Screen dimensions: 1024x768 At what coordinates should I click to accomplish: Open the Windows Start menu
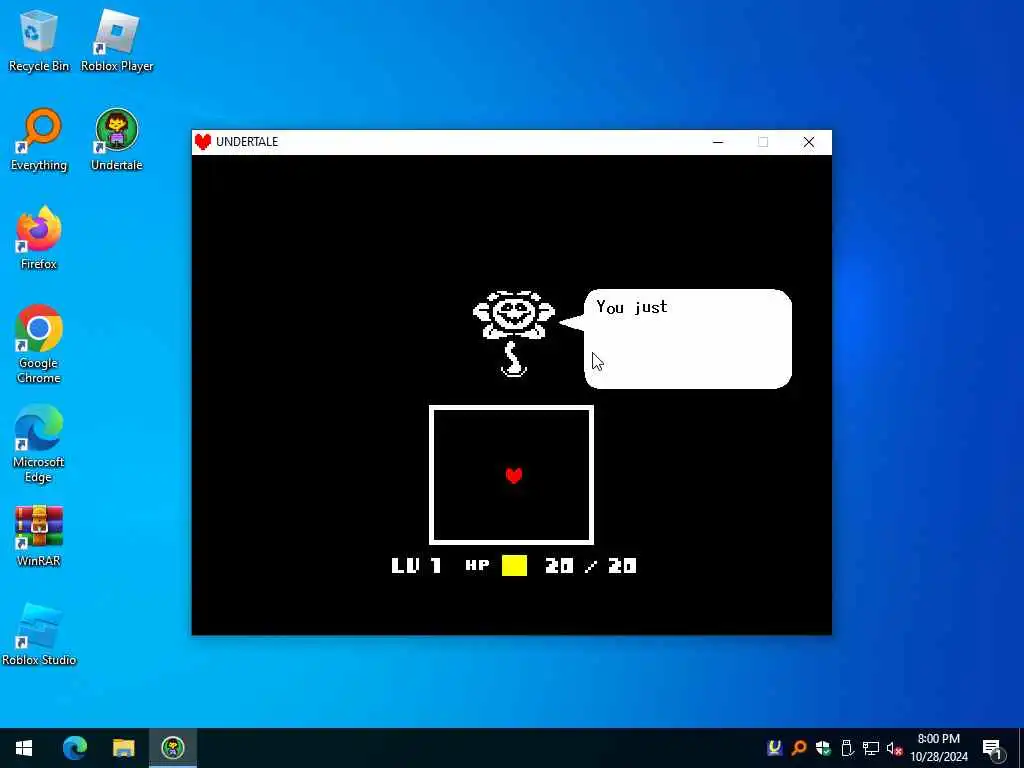tap(24, 748)
